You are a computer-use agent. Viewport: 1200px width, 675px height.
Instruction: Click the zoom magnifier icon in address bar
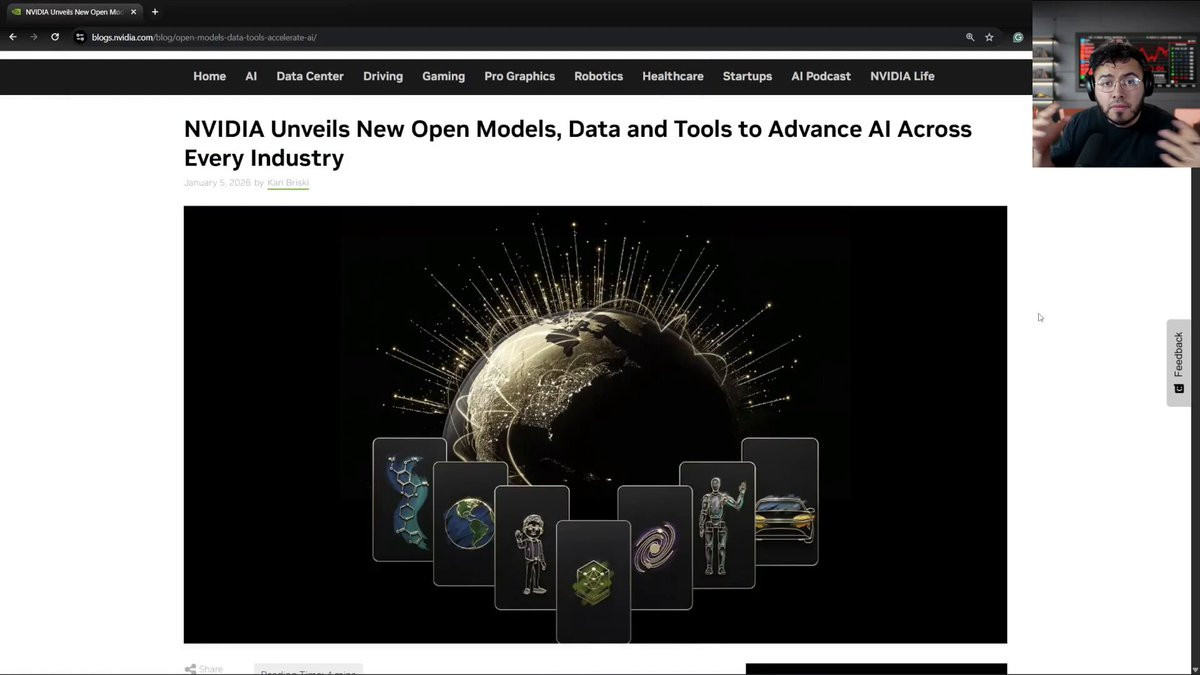click(x=970, y=37)
